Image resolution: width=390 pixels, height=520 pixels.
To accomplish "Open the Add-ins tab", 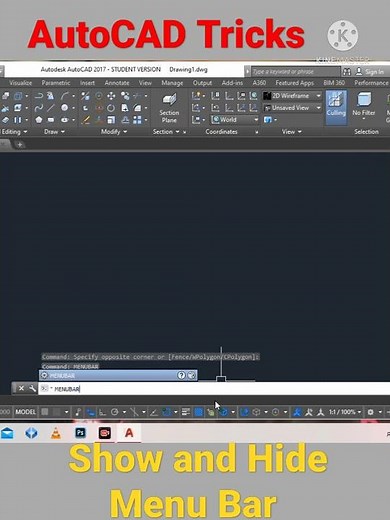I will coord(232,83).
